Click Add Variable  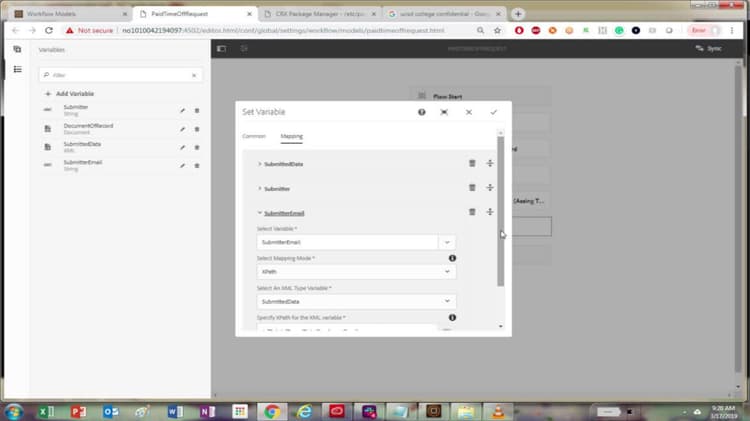[70, 94]
